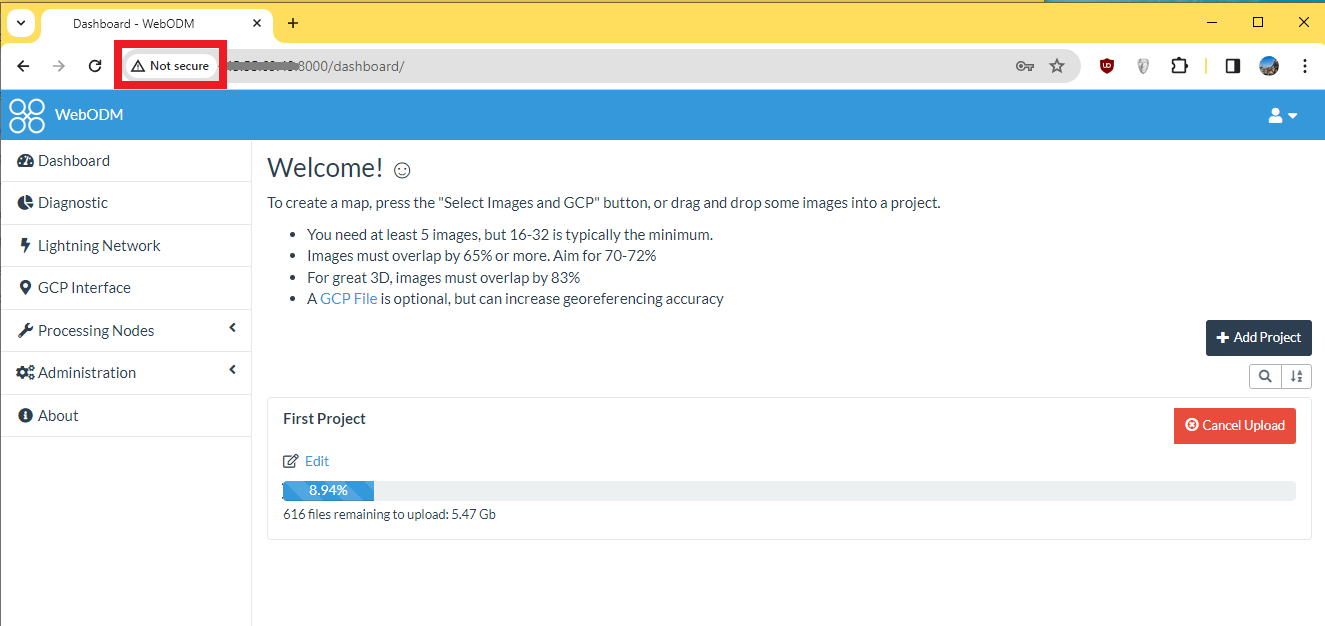1325x626 pixels.
Task: Inspect the Not secure site warning
Action: [171, 65]
